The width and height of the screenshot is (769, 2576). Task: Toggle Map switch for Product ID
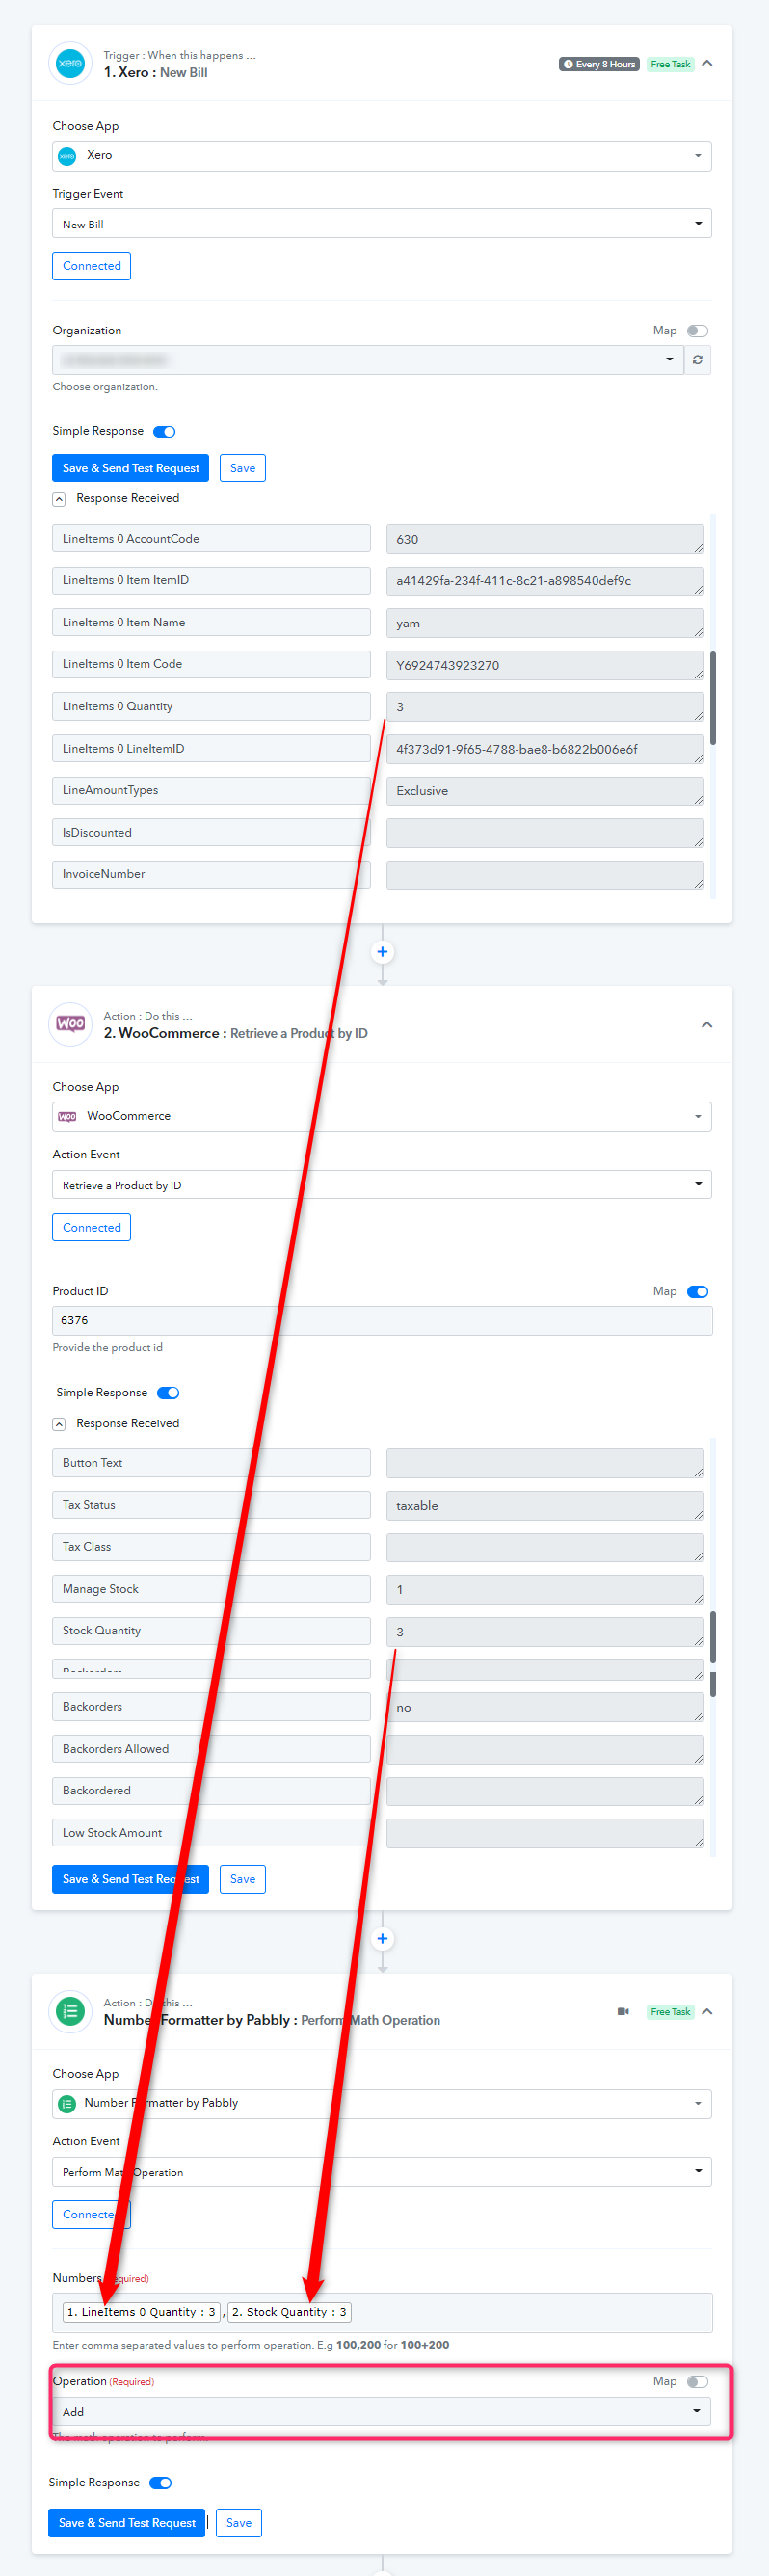(697, 1291)
